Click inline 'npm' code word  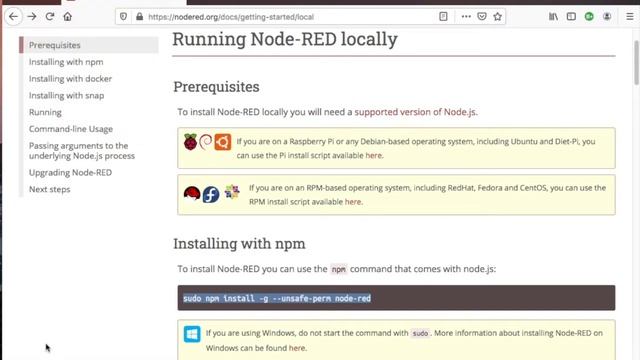coord(338,269)
